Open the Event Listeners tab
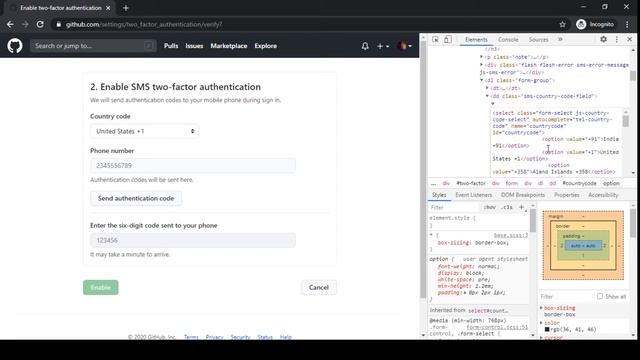The height and width of the screenshot is (360, 640). 473,195
